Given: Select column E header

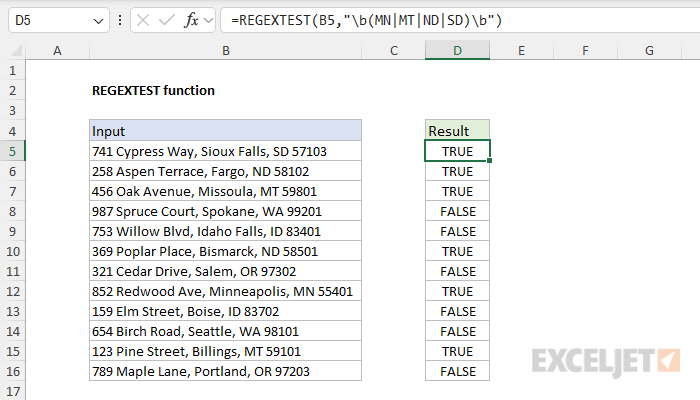Looking at the screenshot, I should pyautogui.click(x=521, y=51).
